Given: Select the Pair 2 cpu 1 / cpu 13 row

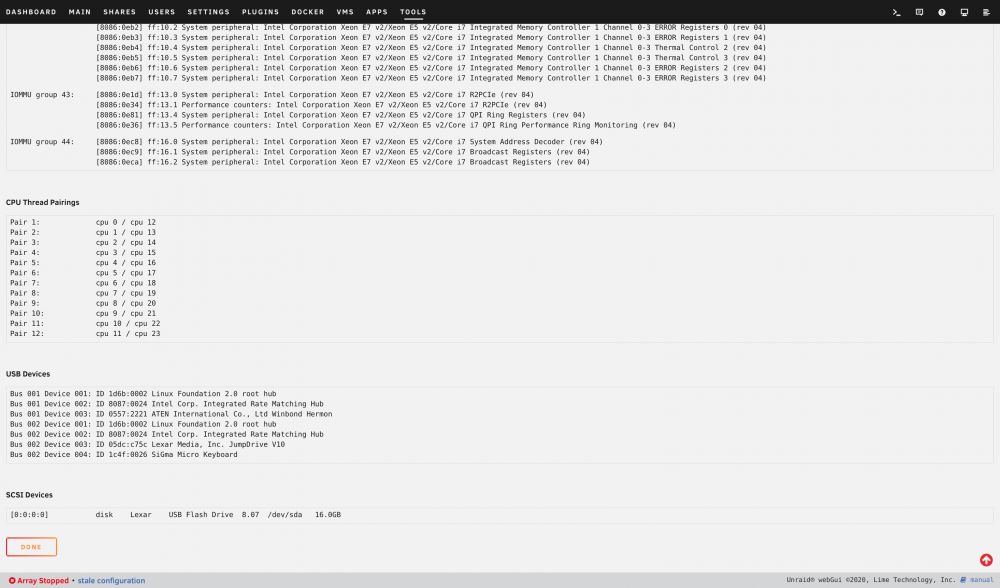Looking at the screenshot, I should pyautogui.click(x=83, y=232).
